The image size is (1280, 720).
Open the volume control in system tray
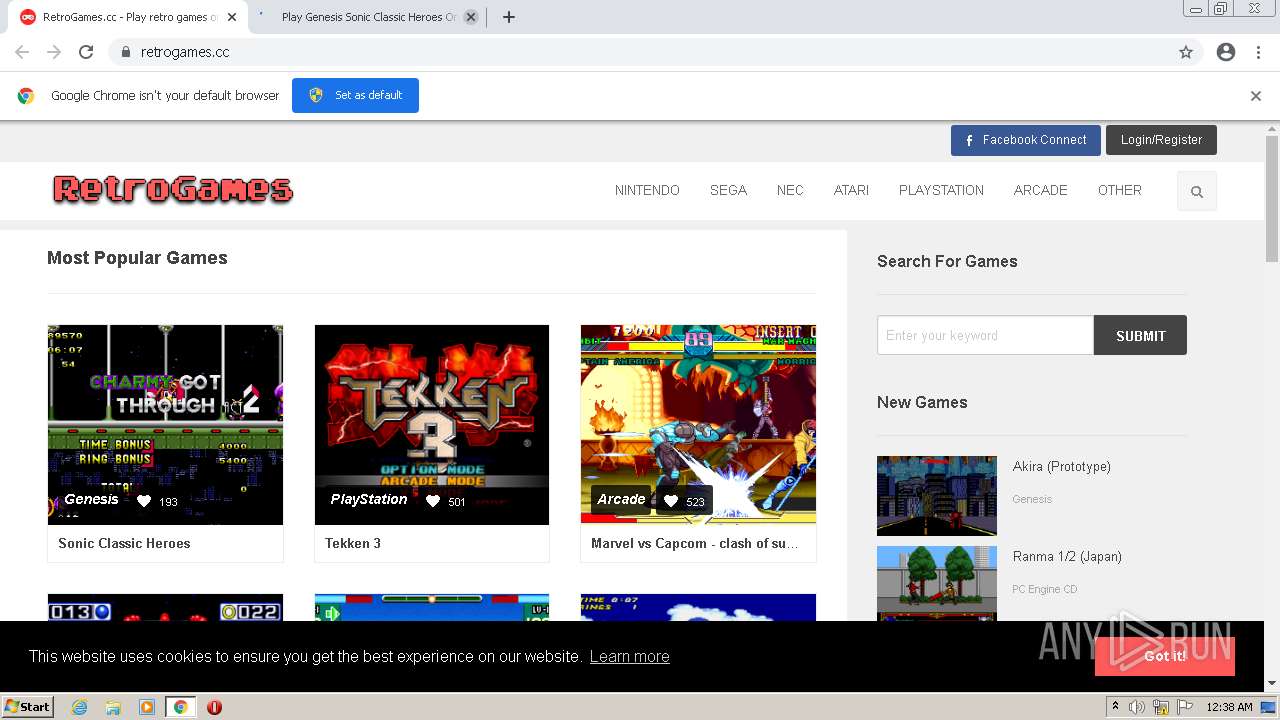(x=1137, y=707)
